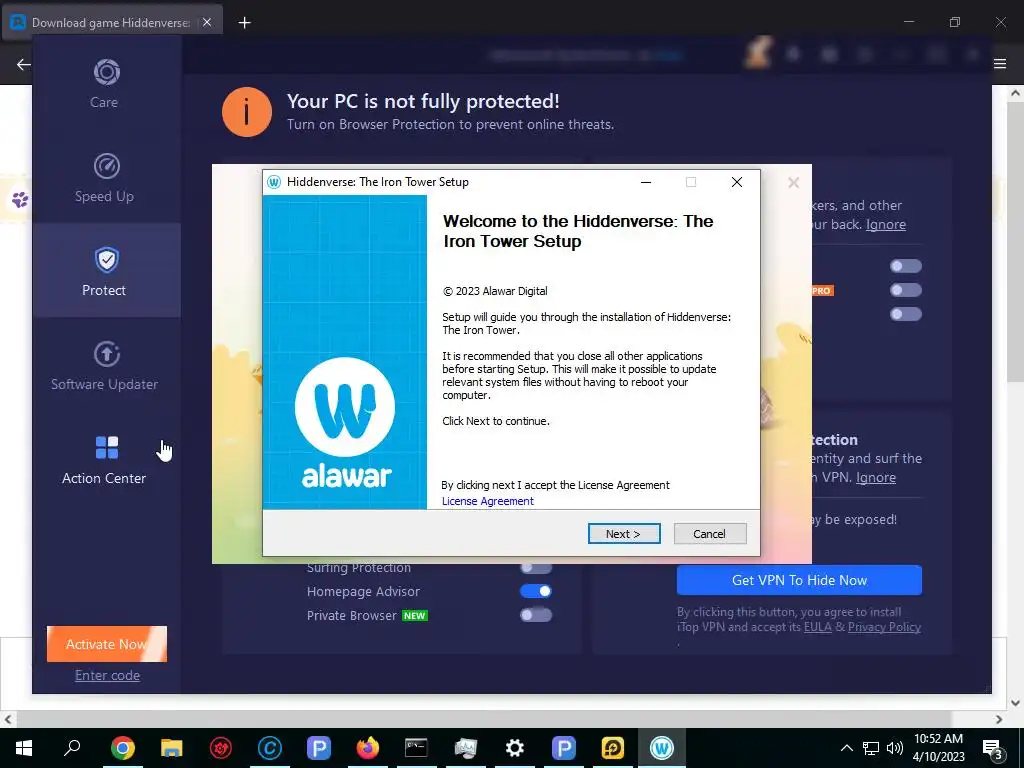
Task: Toggle the switch beside the PRO badge
Action: [906, 290]
